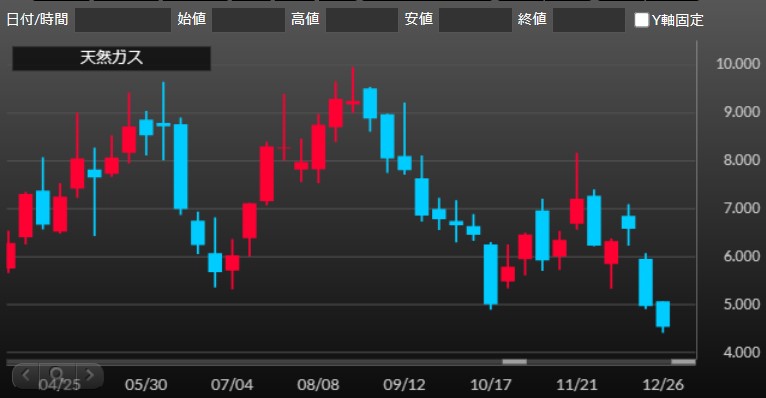This screenshot has width=766, height=398.
Task: Click the 高値 value field
Action: coord(362,20)
